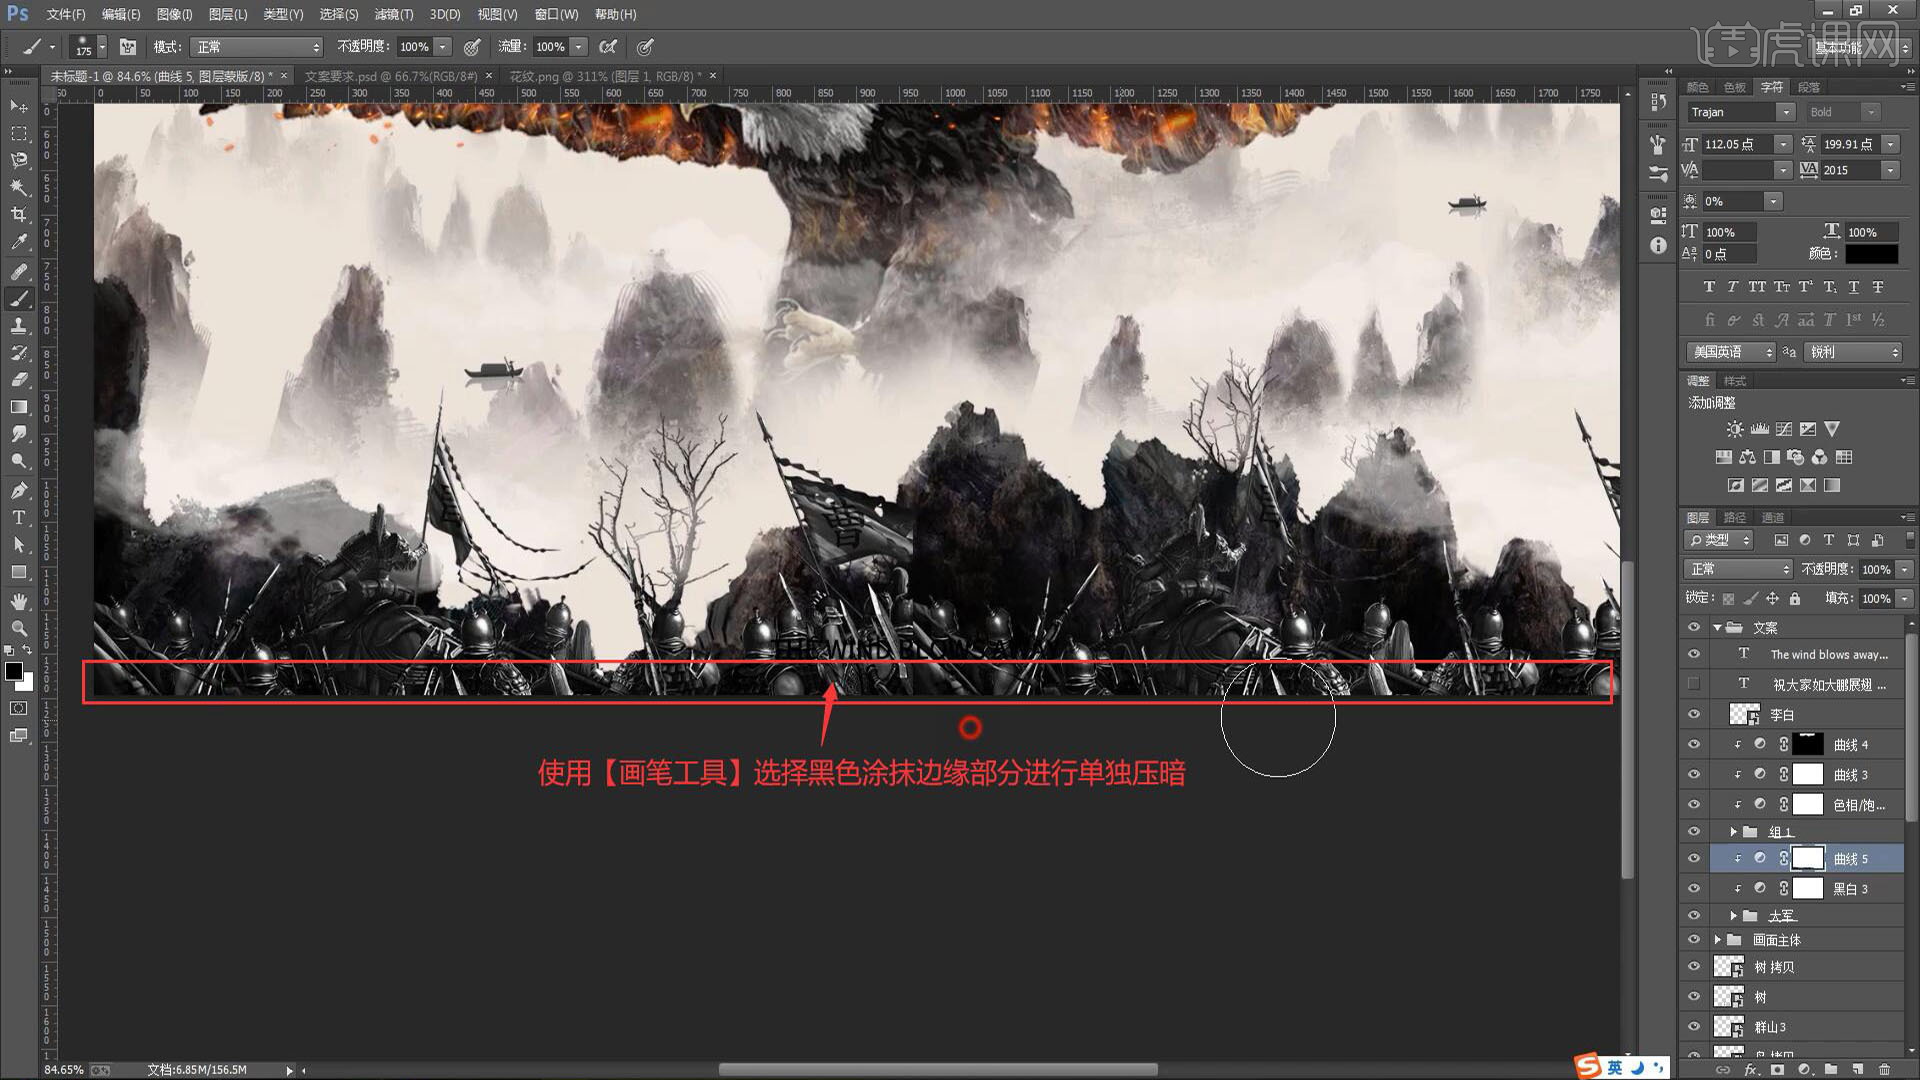Select the Pen tool
This screenshot has height=1080, width=1920.
click(x=19, y=490)
